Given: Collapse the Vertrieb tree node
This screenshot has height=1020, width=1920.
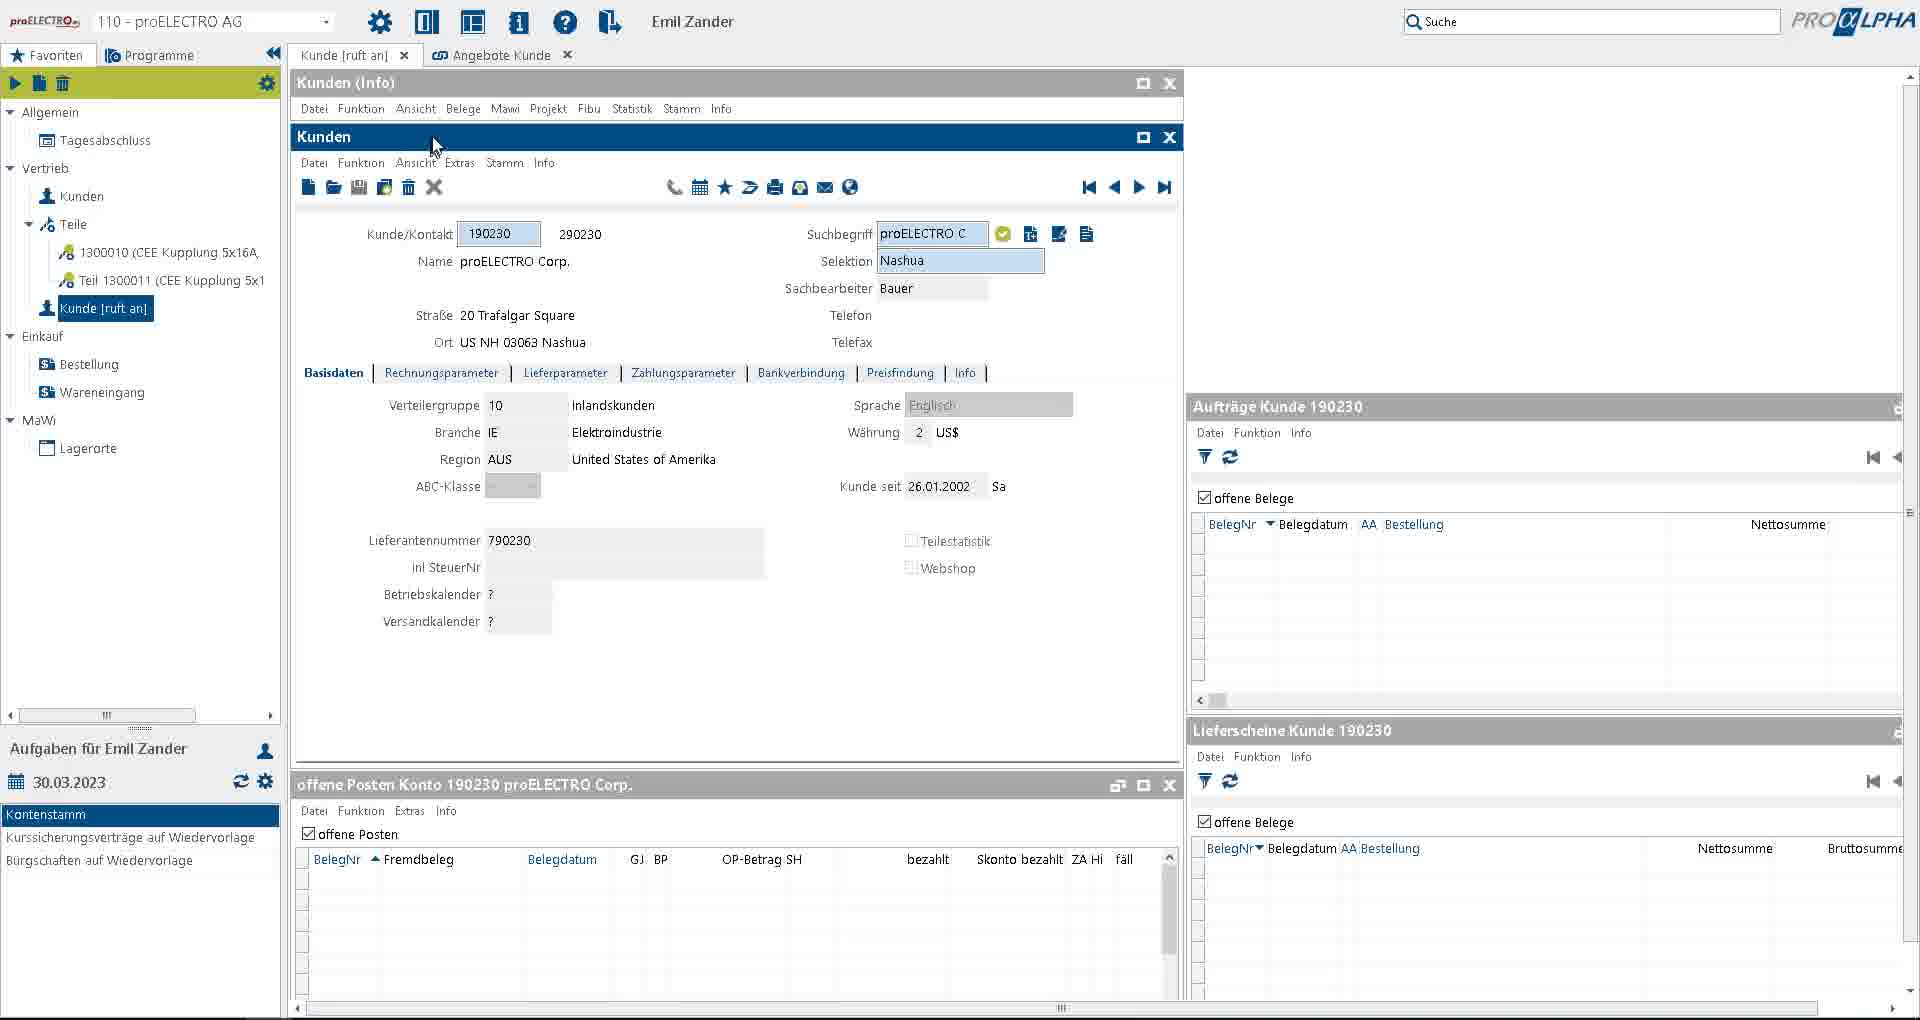Looking at the screenshot, I should coord(10,168).
